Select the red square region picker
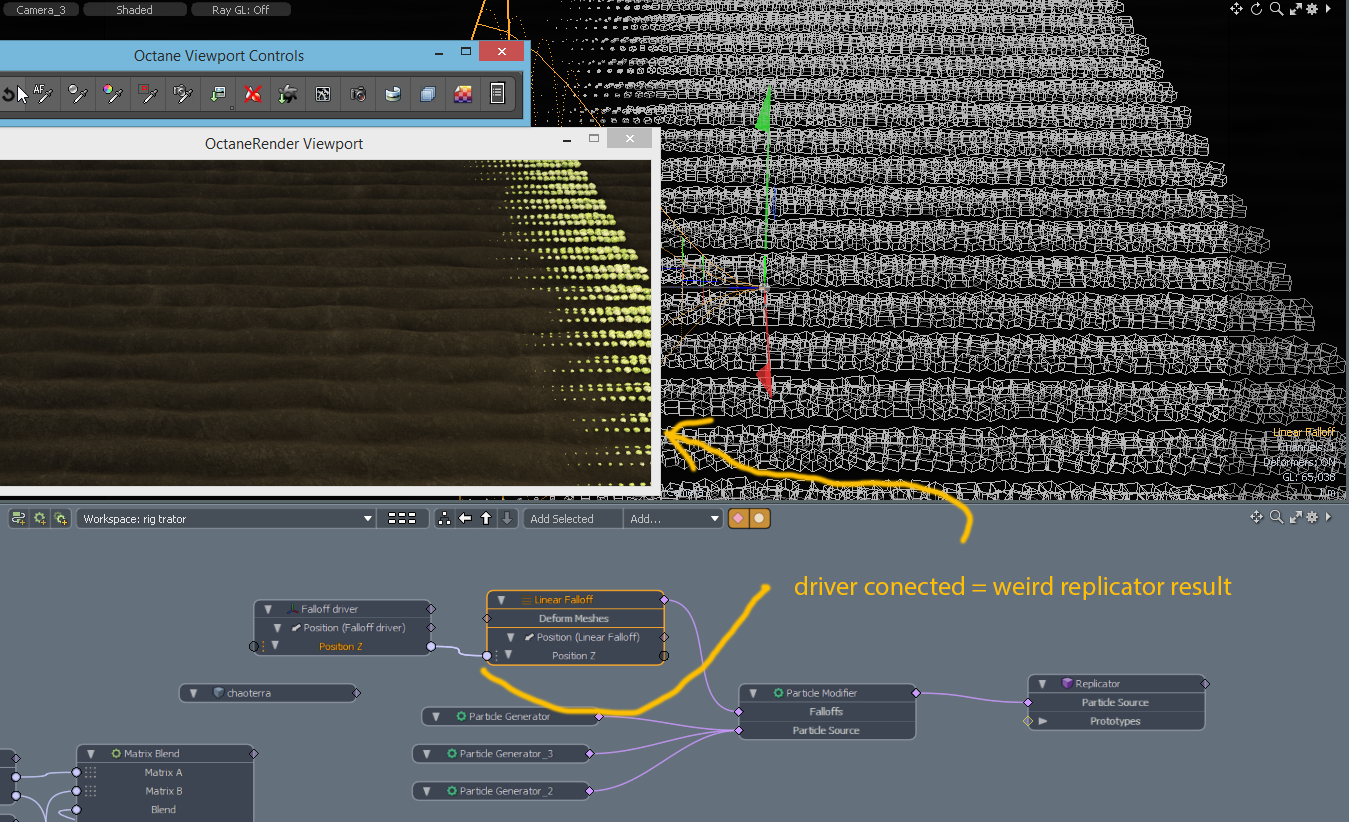 coord(148,94)
